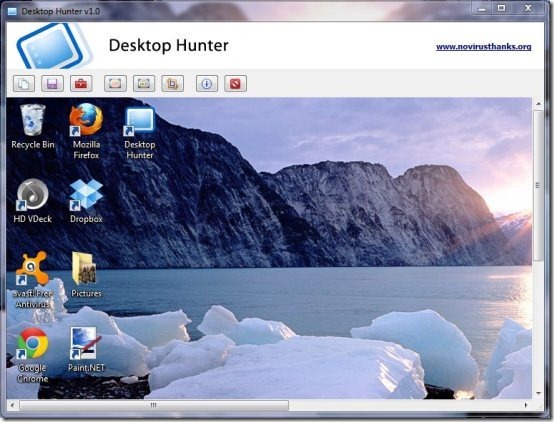554x422 pixels.
Task: Open the red toolbox settings icon
Action: click(x=81, y=84)
